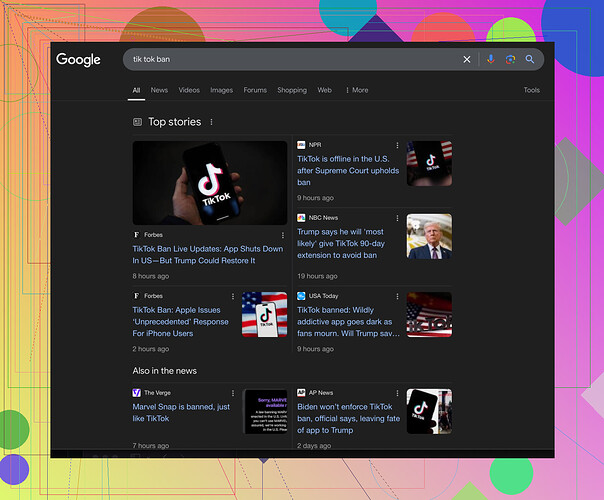Click the newspaper icon beside Top stories
Viewport: 604px width, 500px height.
(x=138, y=122)
